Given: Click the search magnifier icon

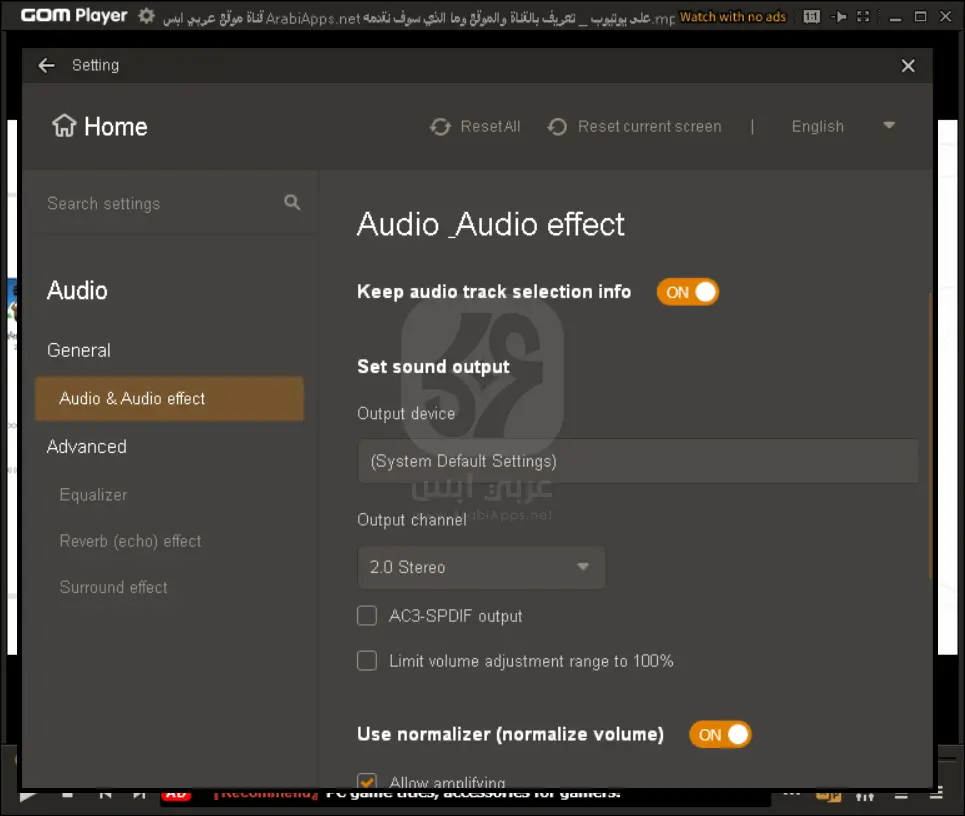Looking at the screenshot, I should [292, 203].
